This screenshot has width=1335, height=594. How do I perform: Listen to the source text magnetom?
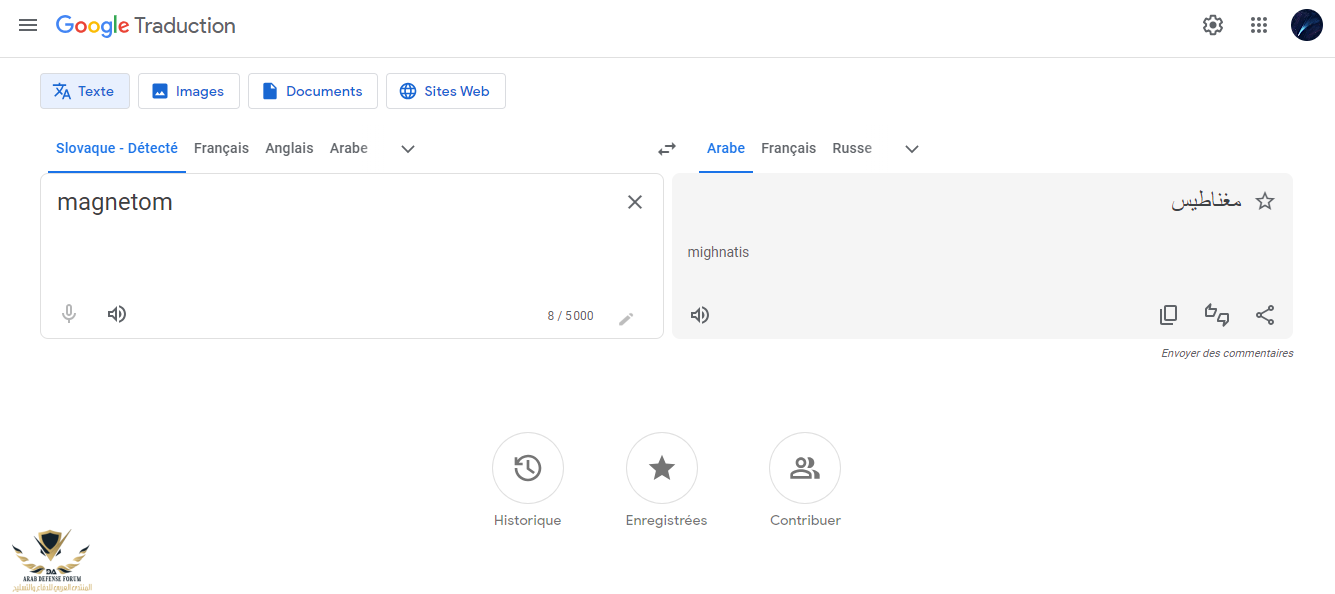pyautogui.click(x=117, y=314)
